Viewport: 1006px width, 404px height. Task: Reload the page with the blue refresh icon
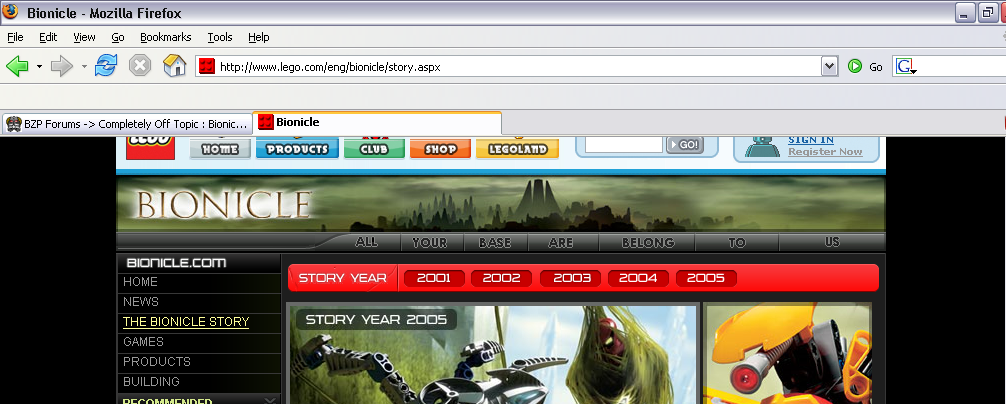coord(106,65)
